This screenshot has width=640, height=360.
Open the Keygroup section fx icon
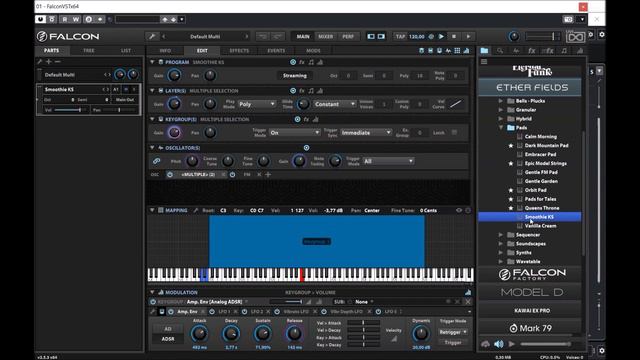(x=306, y=119)
